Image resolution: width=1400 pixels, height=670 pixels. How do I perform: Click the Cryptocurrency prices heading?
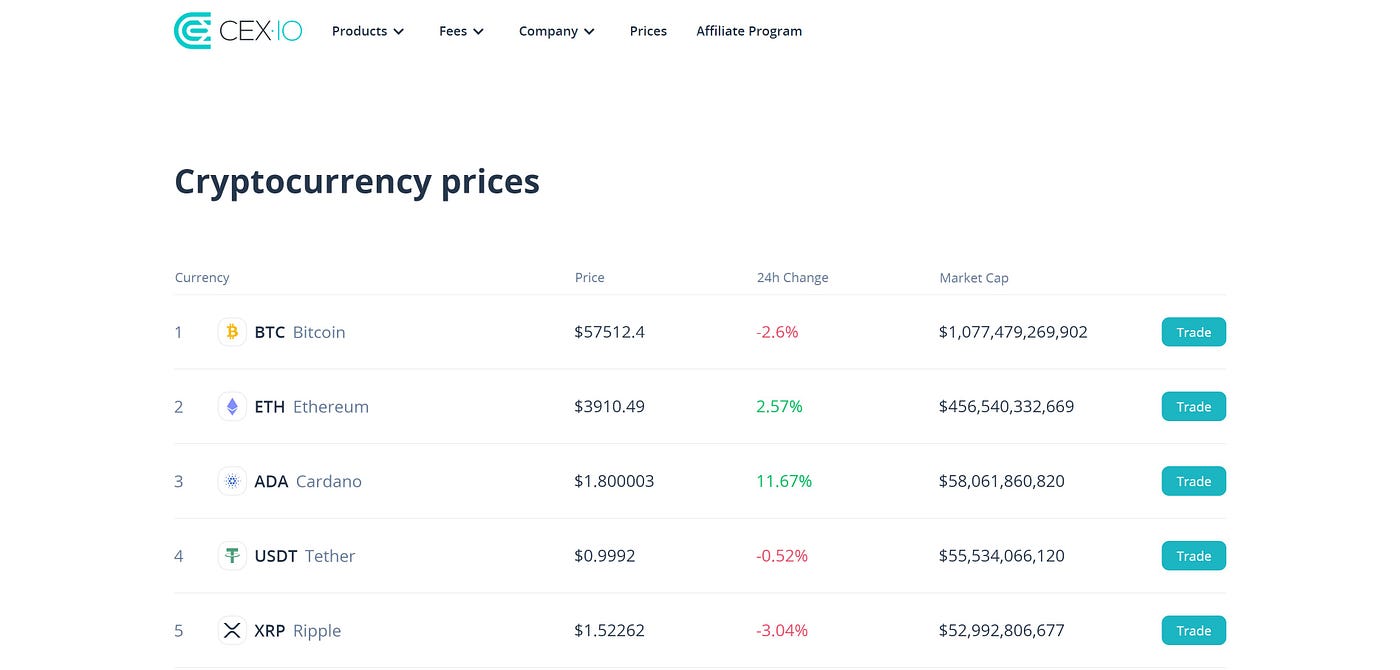click(357, 182)
